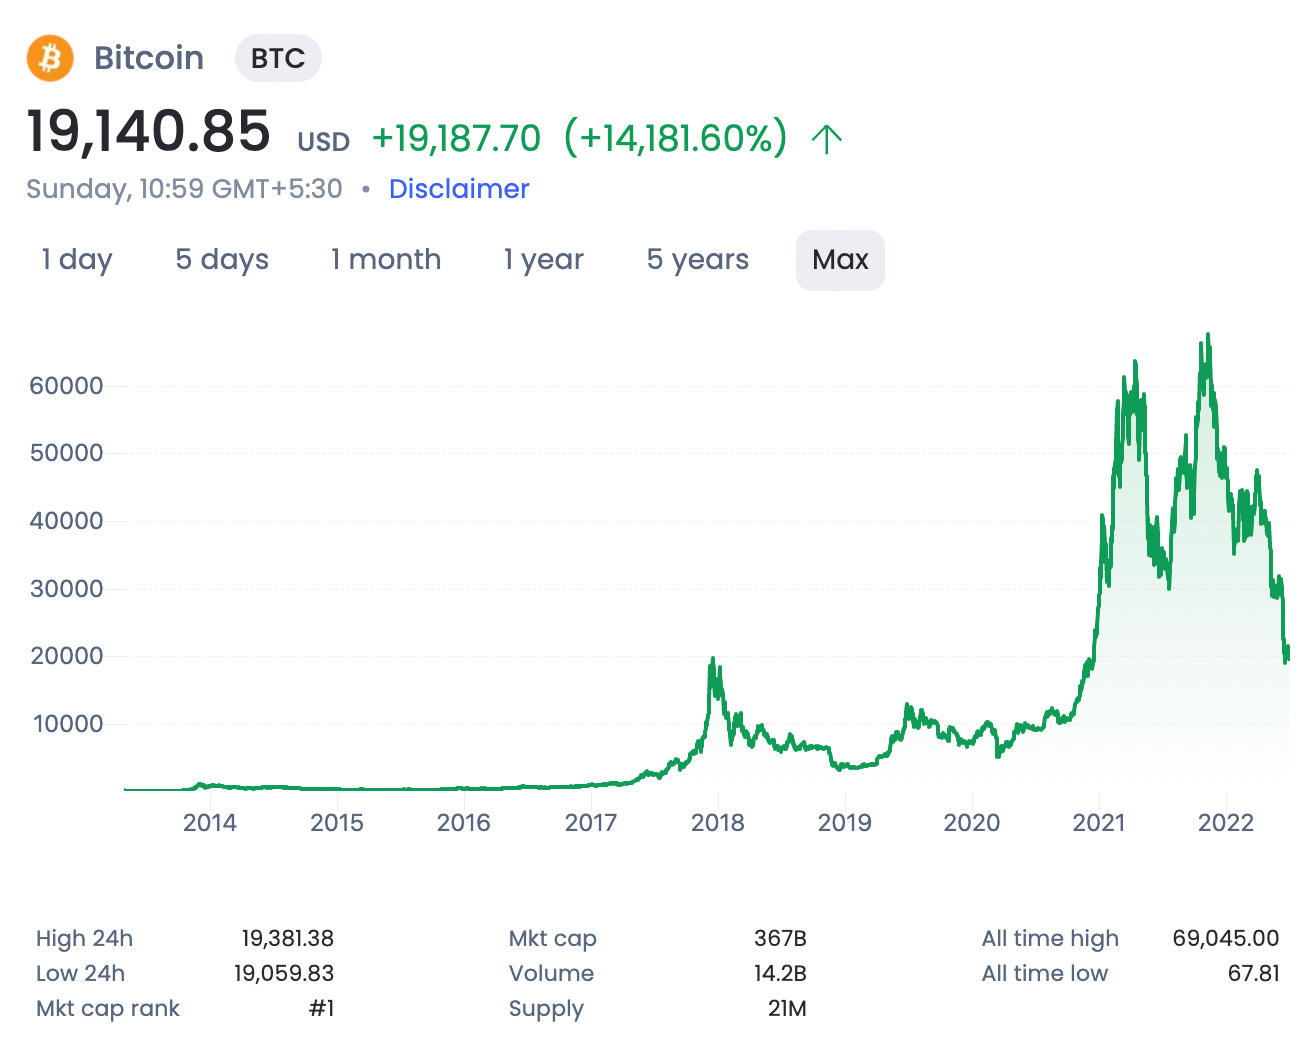
Task: Click the All time high label
Action: tap(1050, 939)
